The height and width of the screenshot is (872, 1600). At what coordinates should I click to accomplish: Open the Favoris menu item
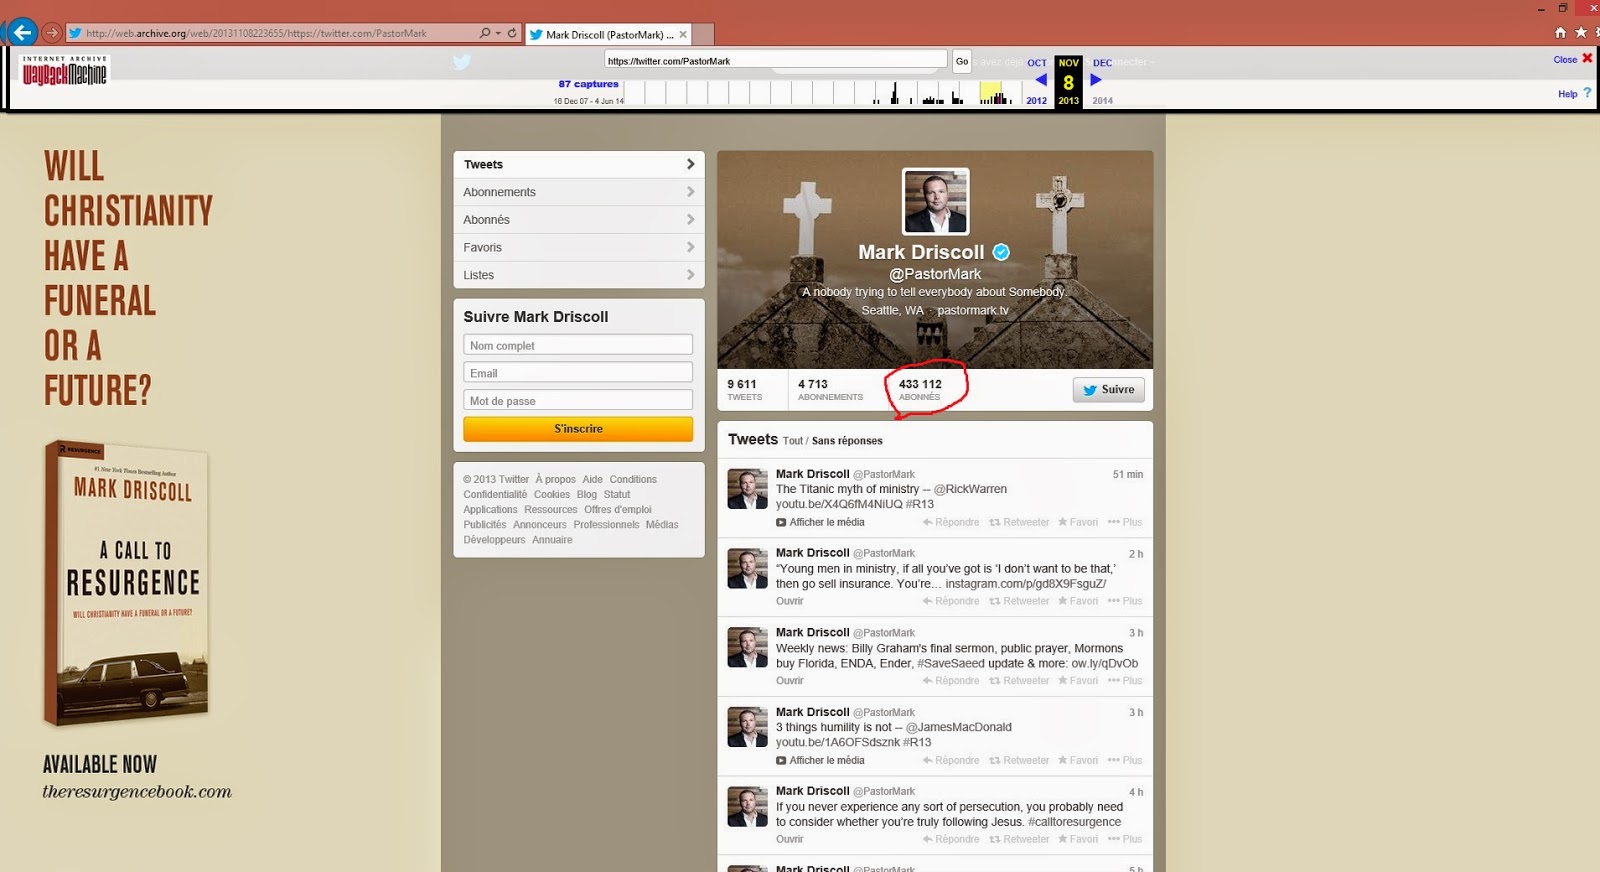579,247
